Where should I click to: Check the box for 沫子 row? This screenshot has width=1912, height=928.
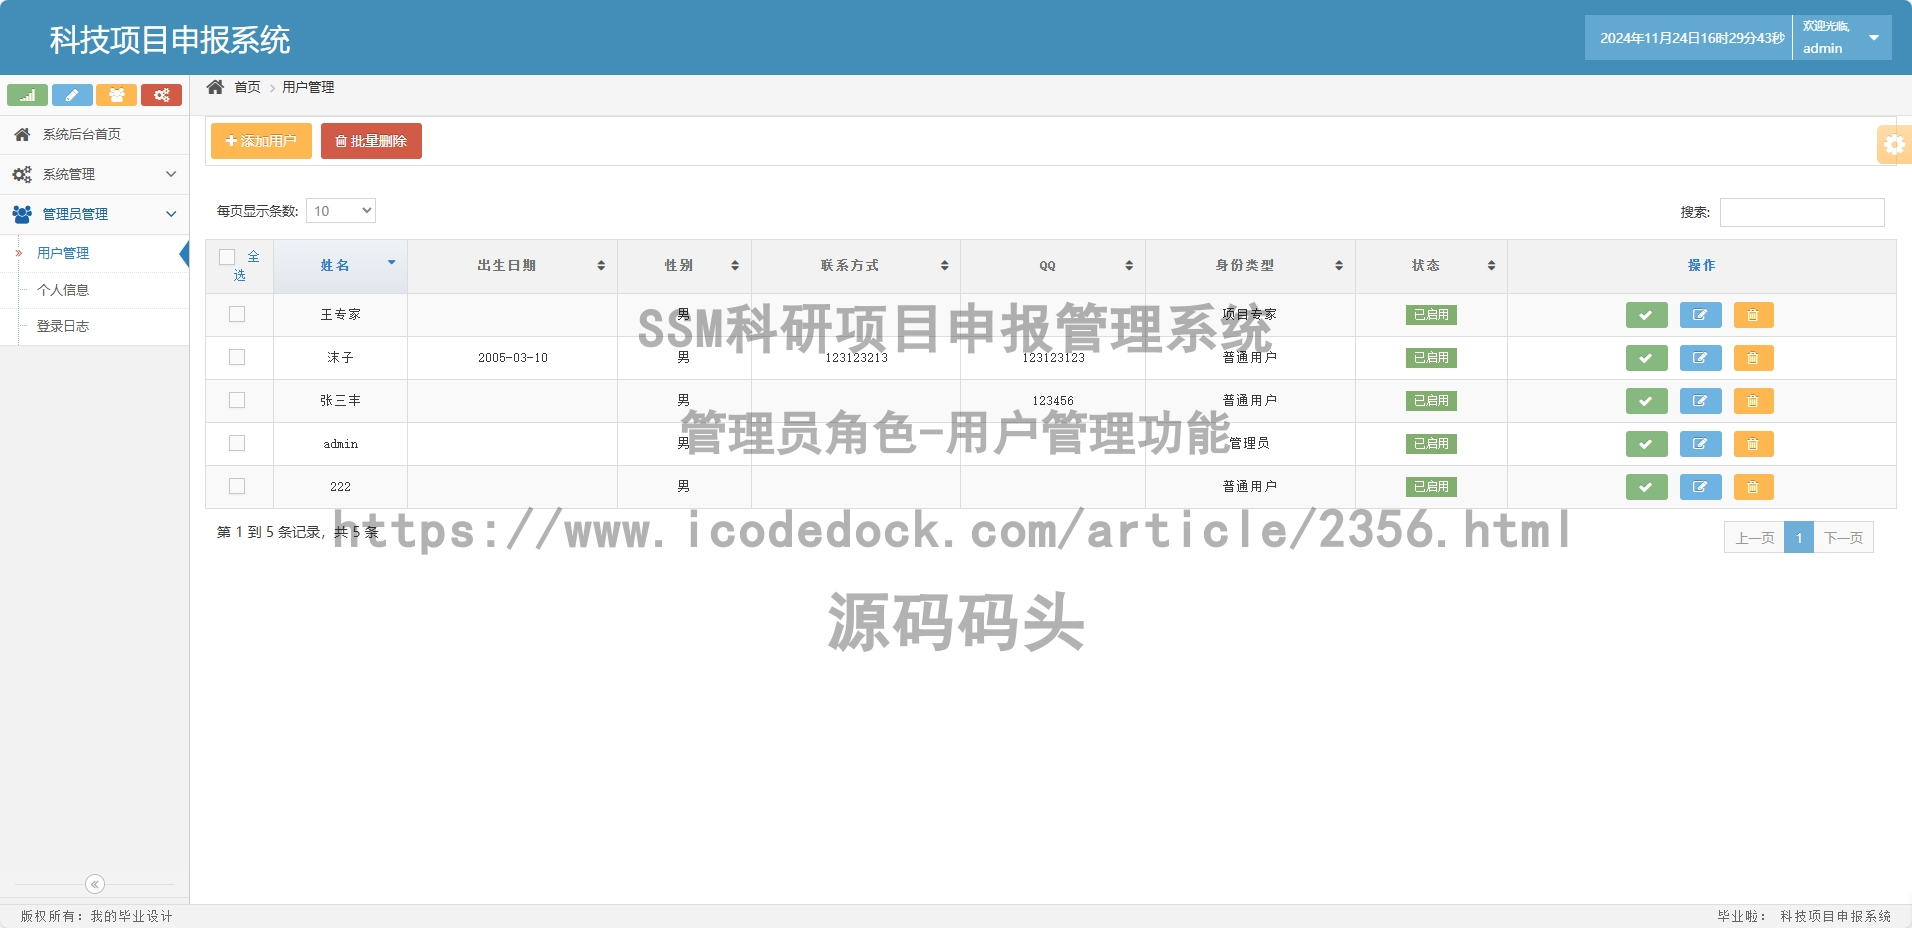237,357
